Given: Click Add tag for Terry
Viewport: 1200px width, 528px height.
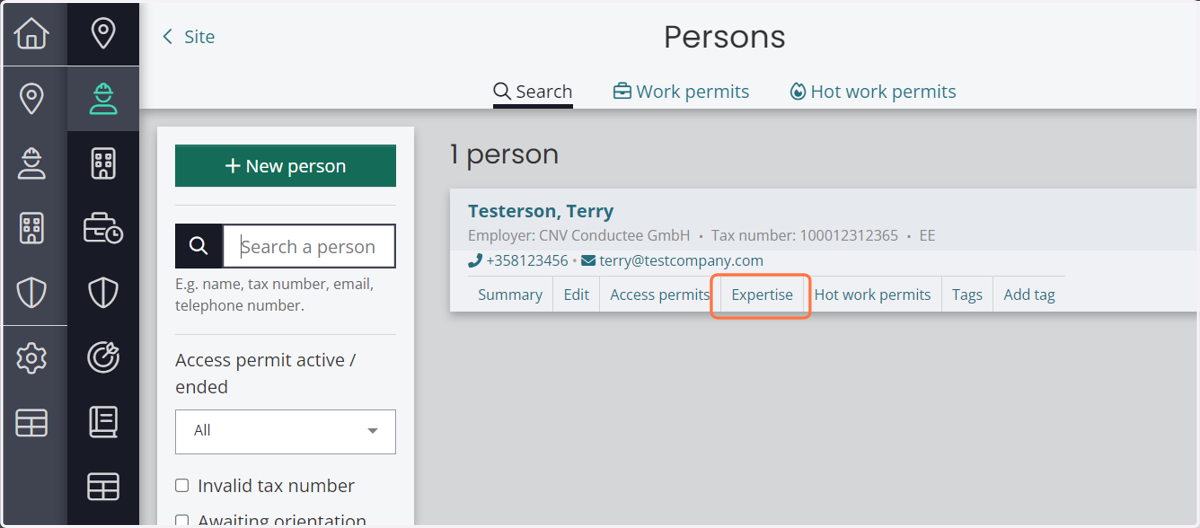Looking at the screenshot, I should [x=1029, y=295].
